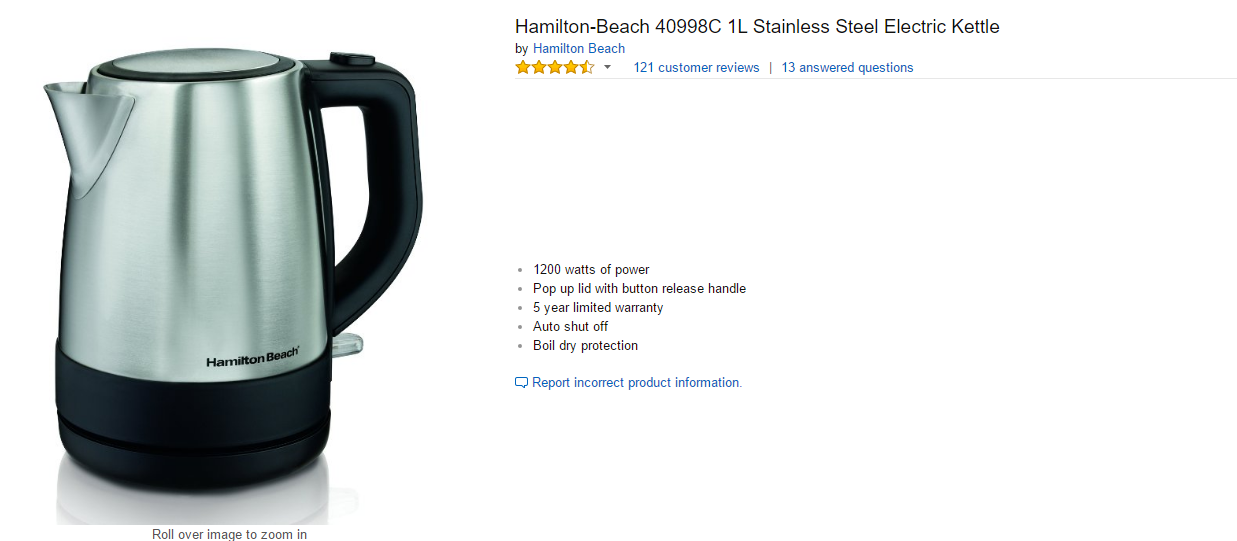Click the first gold rating star
Viewport: 1237px width, 541px height.
click(x=523, y=67)
